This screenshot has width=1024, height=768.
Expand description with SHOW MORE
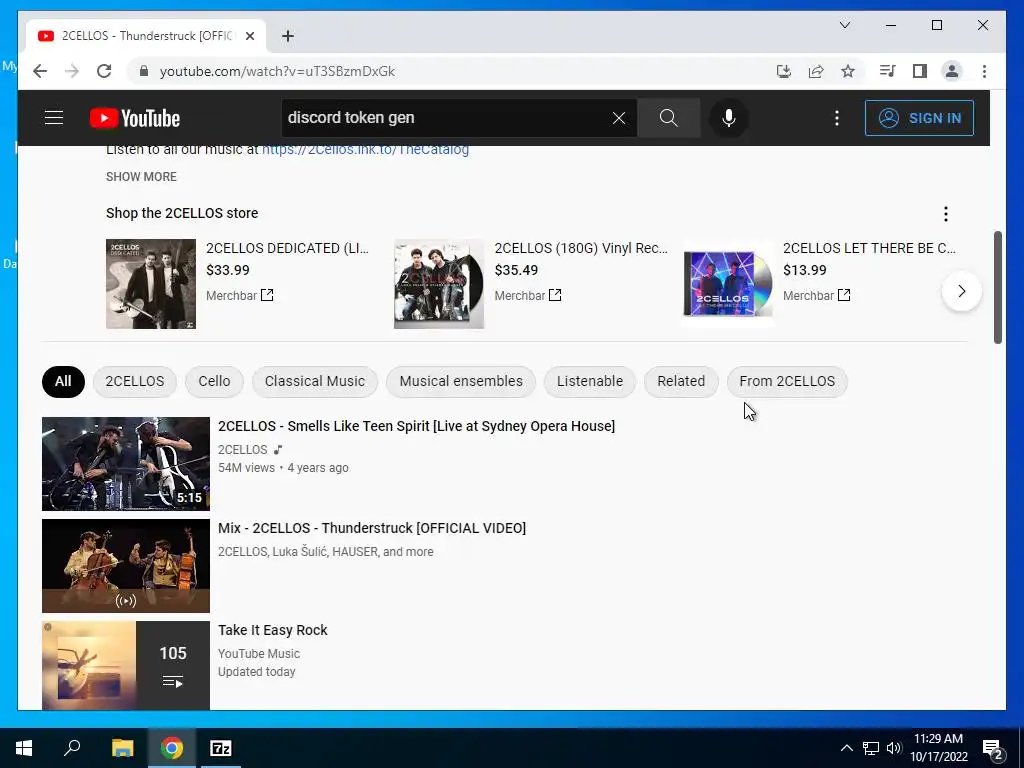tap(141, 177)
